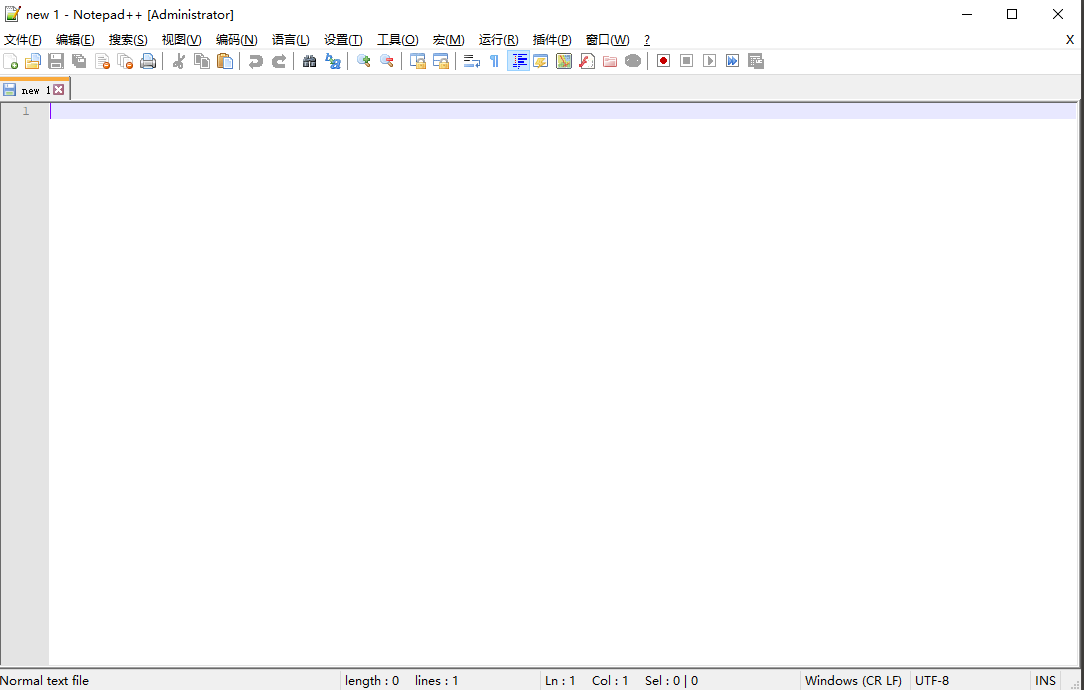Create a new file using the New icon
This screenshot has height=690, width=1084.
[x=10, y=61]
